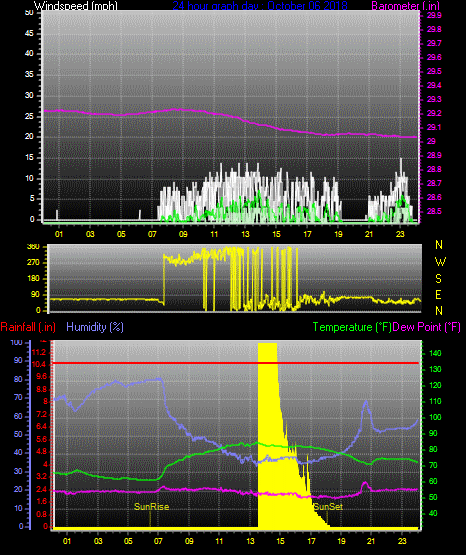This screenshot has width=466, height=555.
Task: Click barometer scale value 28.9
Action: (x=434, y=155)
